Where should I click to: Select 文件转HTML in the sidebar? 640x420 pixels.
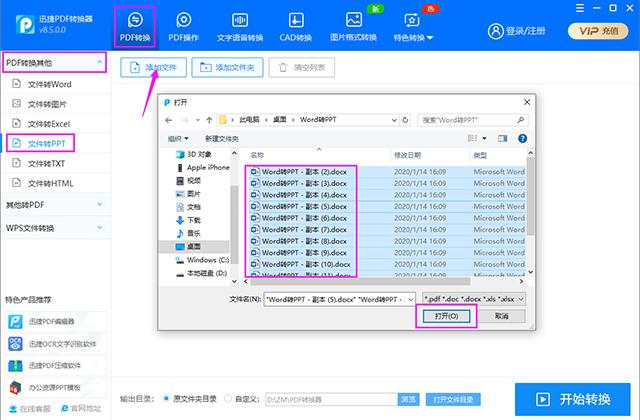(50, 183)
